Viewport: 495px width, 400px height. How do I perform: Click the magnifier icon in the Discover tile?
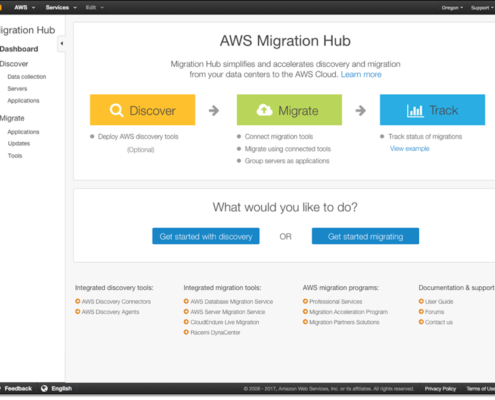click(x=117, y=110)
